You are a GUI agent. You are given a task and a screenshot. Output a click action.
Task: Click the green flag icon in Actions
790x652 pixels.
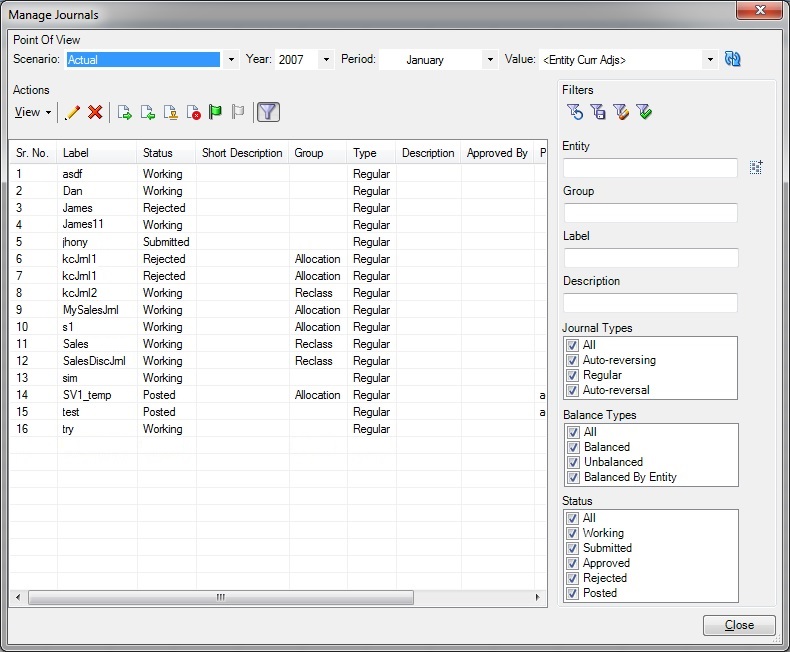(x=215, y=113)
